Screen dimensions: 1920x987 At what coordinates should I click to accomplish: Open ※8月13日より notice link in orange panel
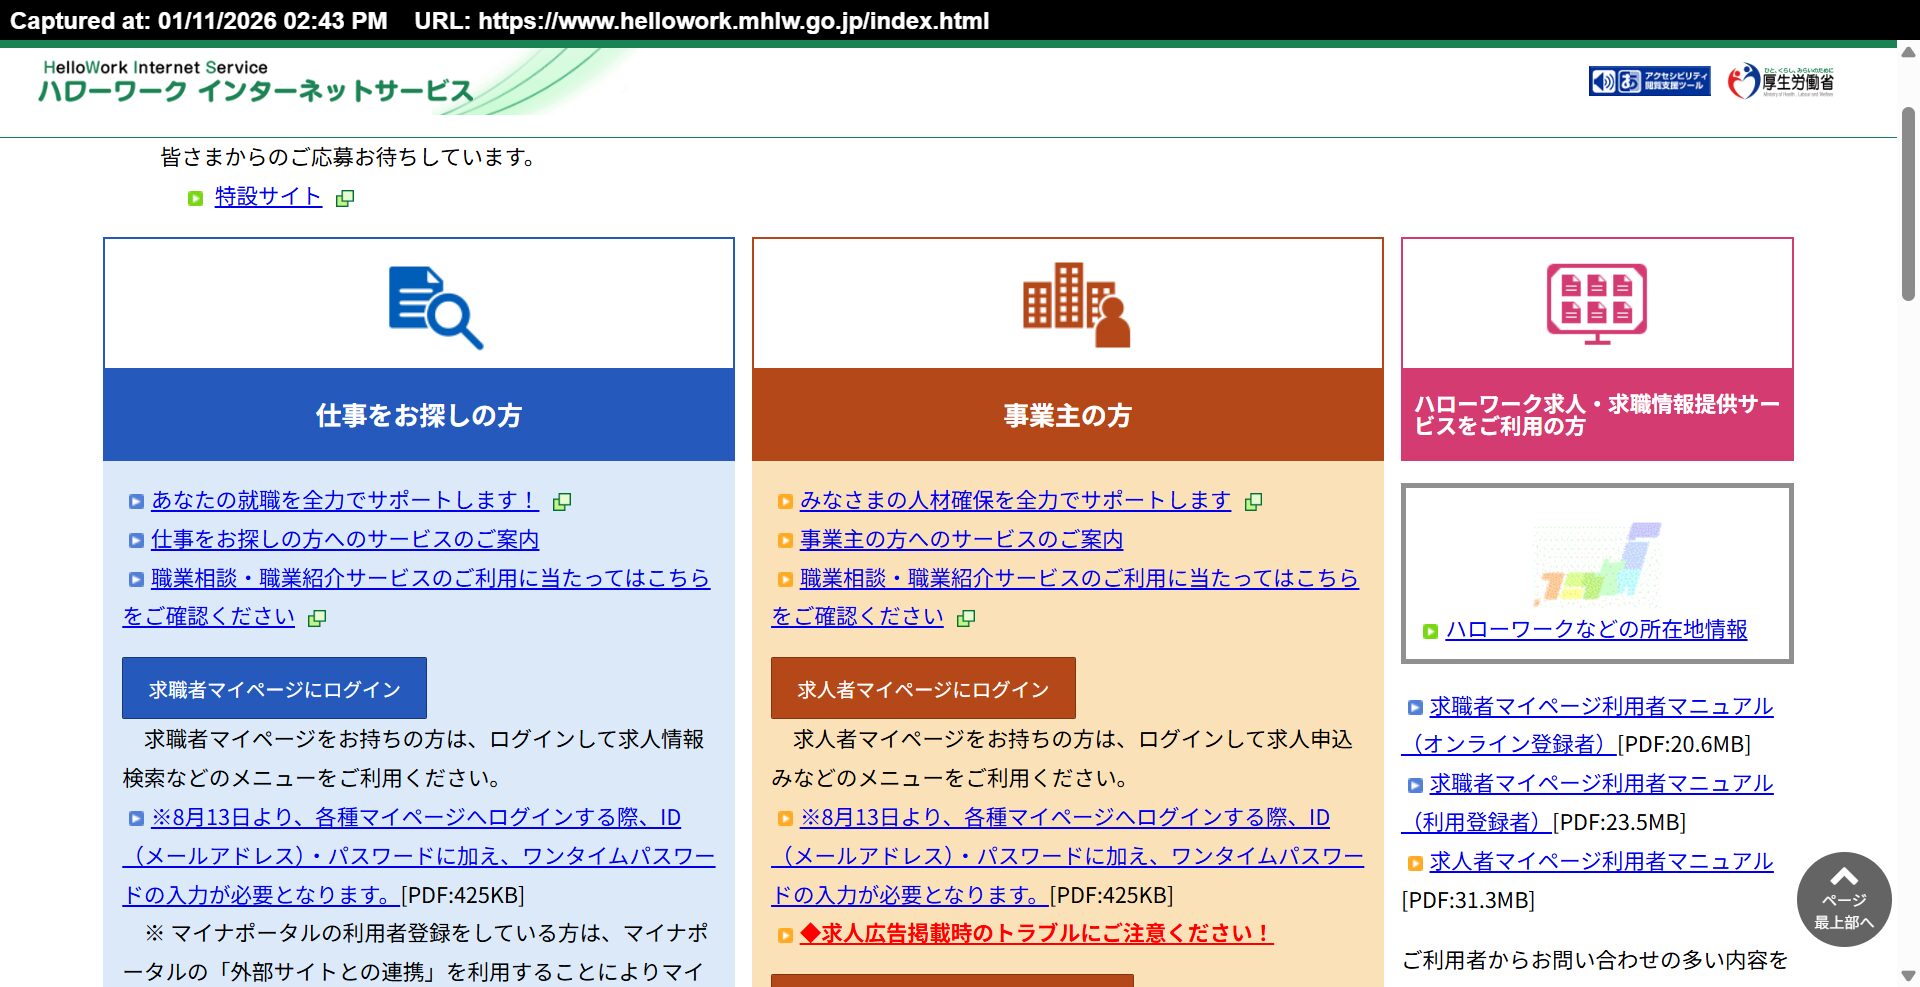[x=1067, y=856]
